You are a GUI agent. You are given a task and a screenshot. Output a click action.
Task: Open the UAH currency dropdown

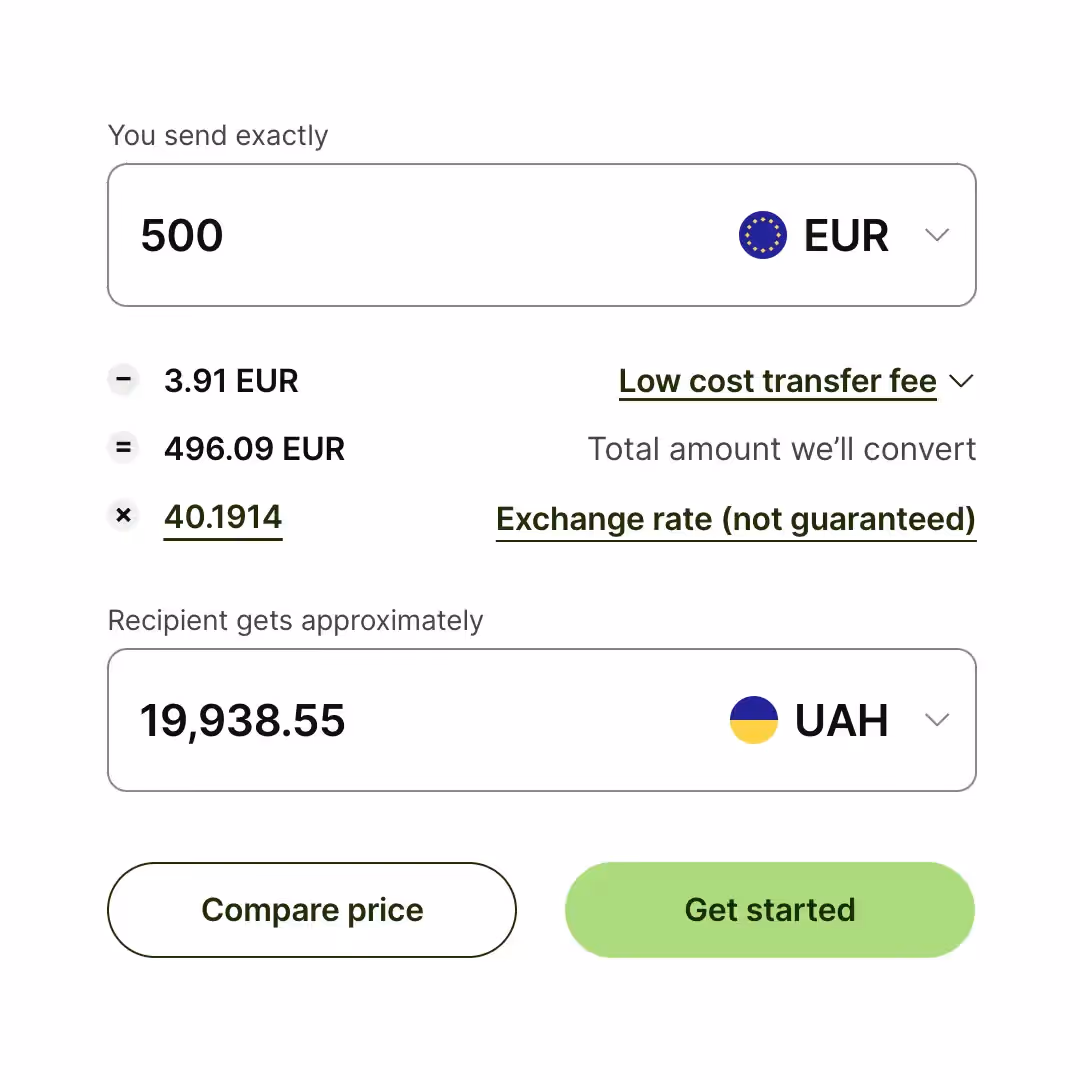click(938, 719)
